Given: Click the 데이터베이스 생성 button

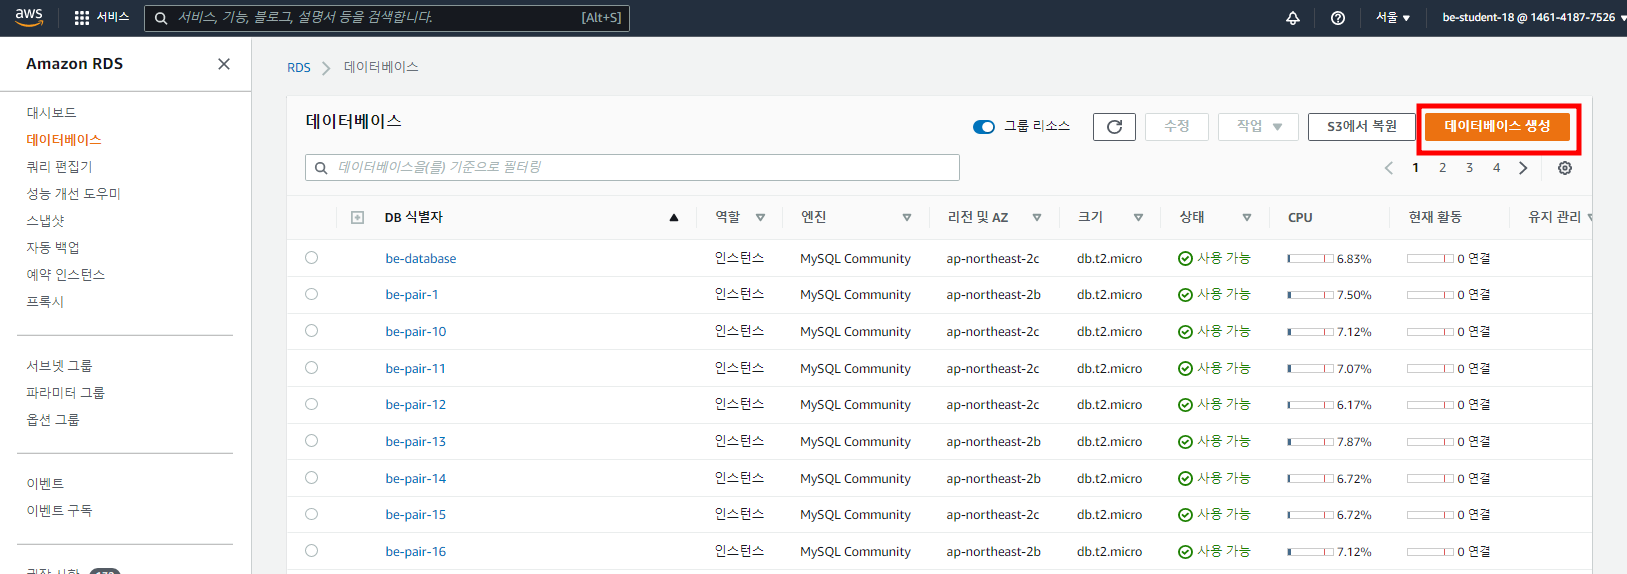Looking at the screenshot, I should (1497, 127).
